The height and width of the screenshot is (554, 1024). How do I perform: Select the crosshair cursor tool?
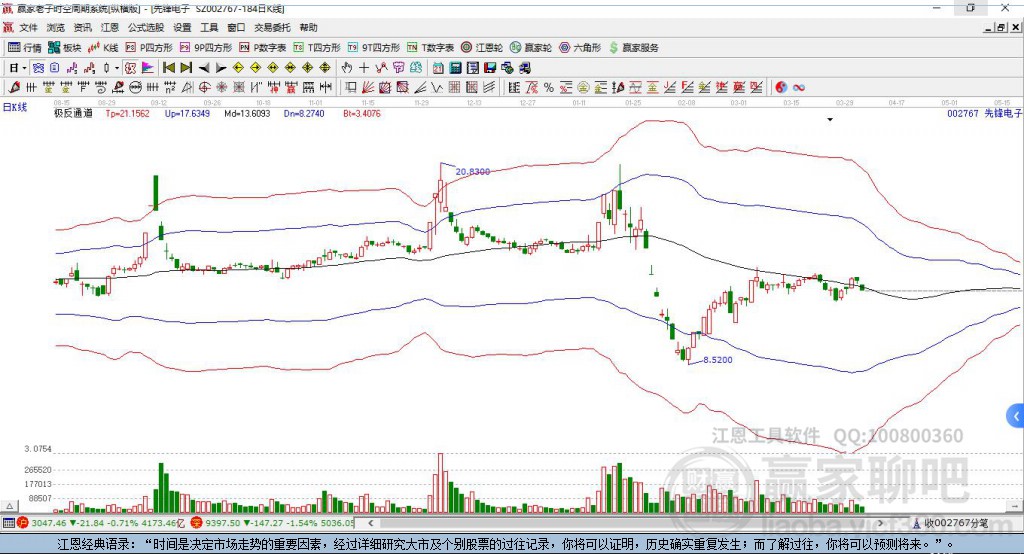(364, 68)
